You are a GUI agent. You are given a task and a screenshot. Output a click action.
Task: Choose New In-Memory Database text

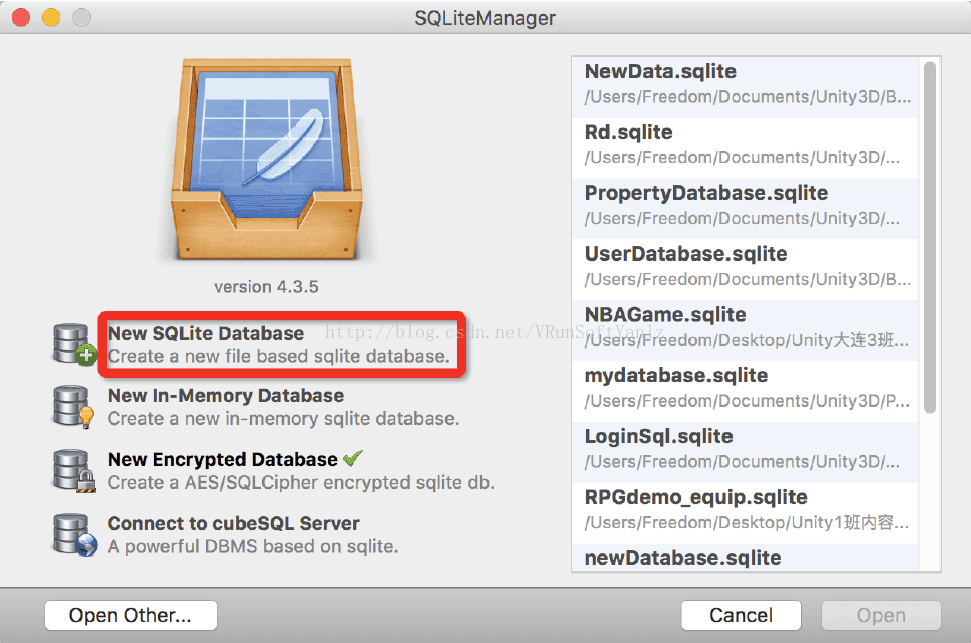pos(226,396)
